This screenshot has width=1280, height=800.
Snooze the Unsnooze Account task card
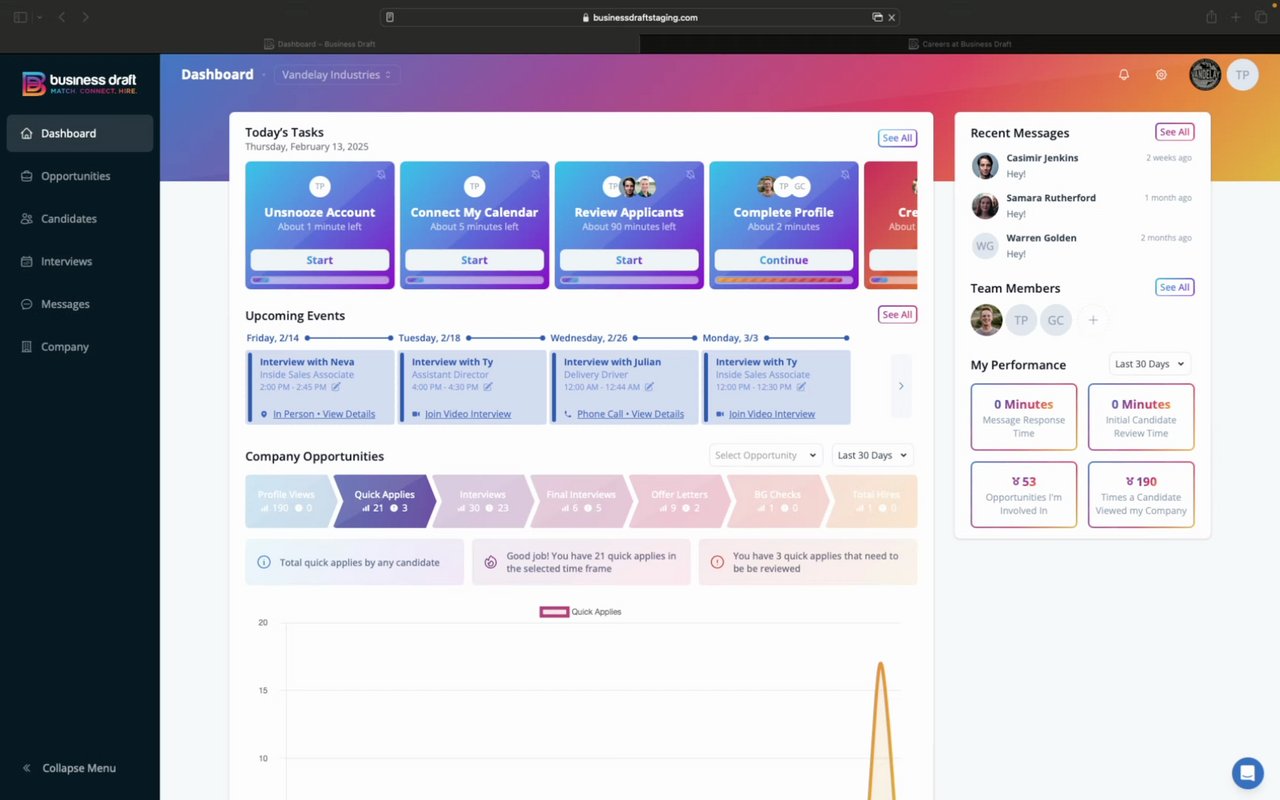tap(381, 174)
